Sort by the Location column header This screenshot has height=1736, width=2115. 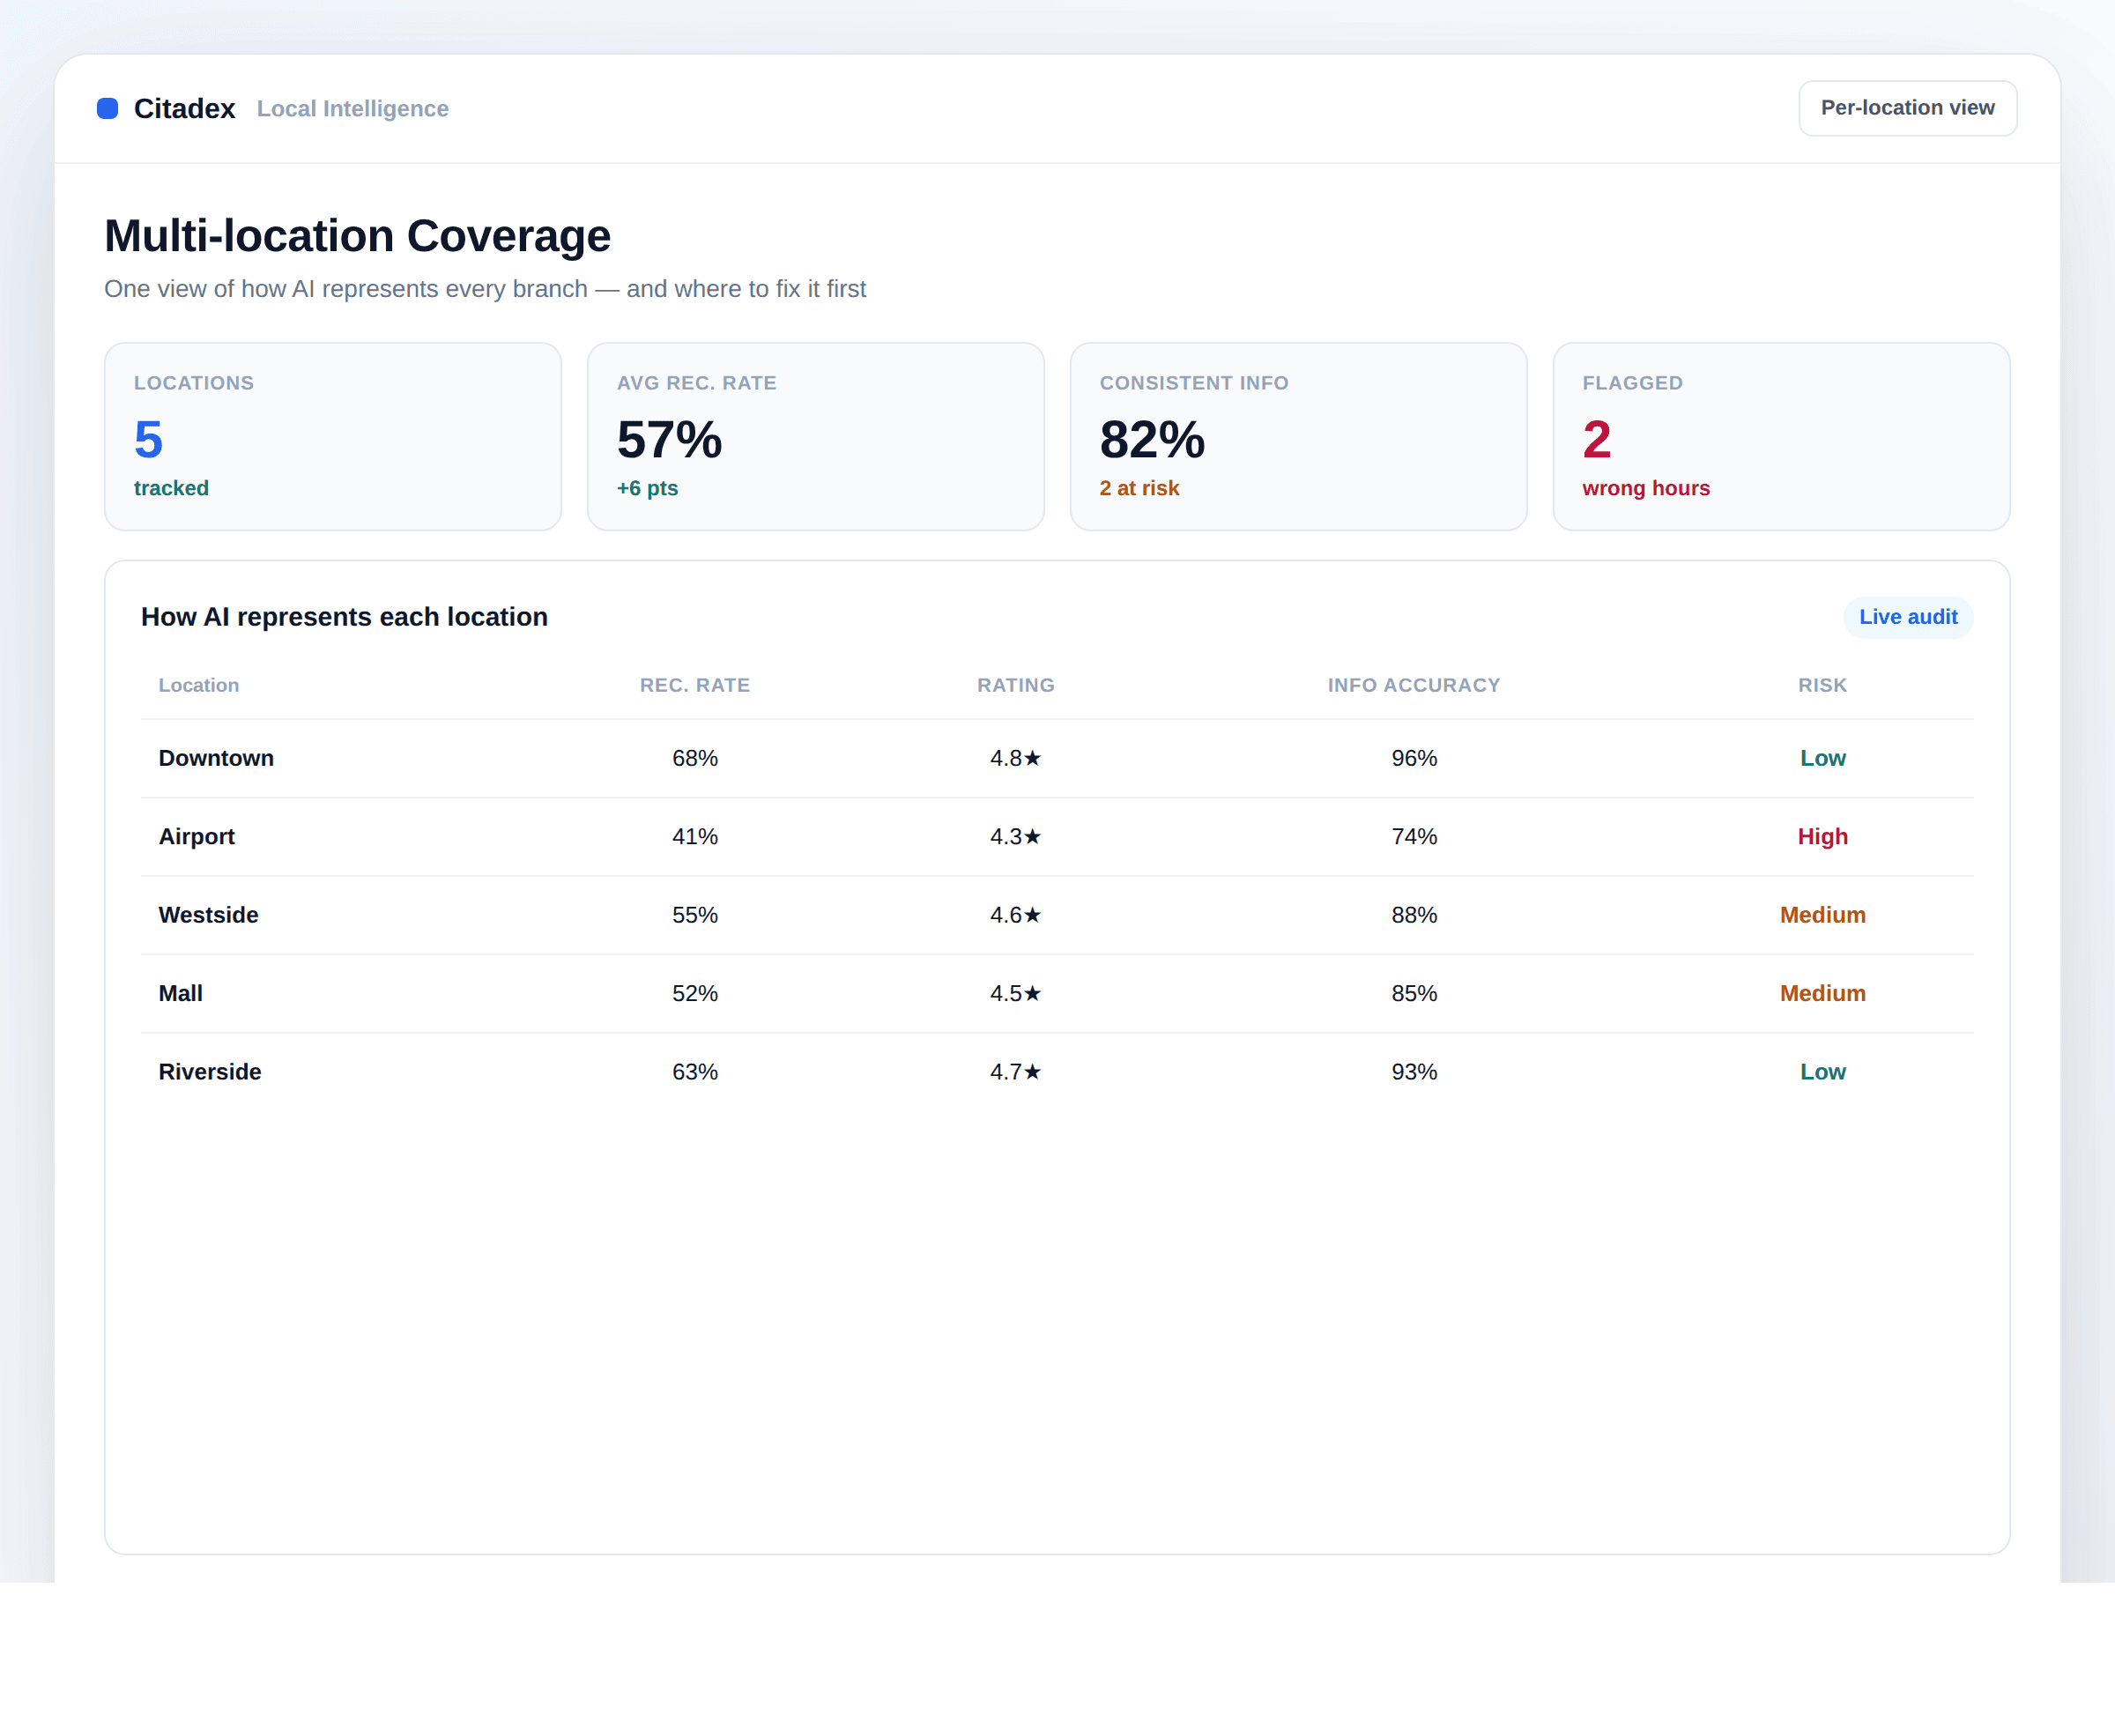[199, 685]
